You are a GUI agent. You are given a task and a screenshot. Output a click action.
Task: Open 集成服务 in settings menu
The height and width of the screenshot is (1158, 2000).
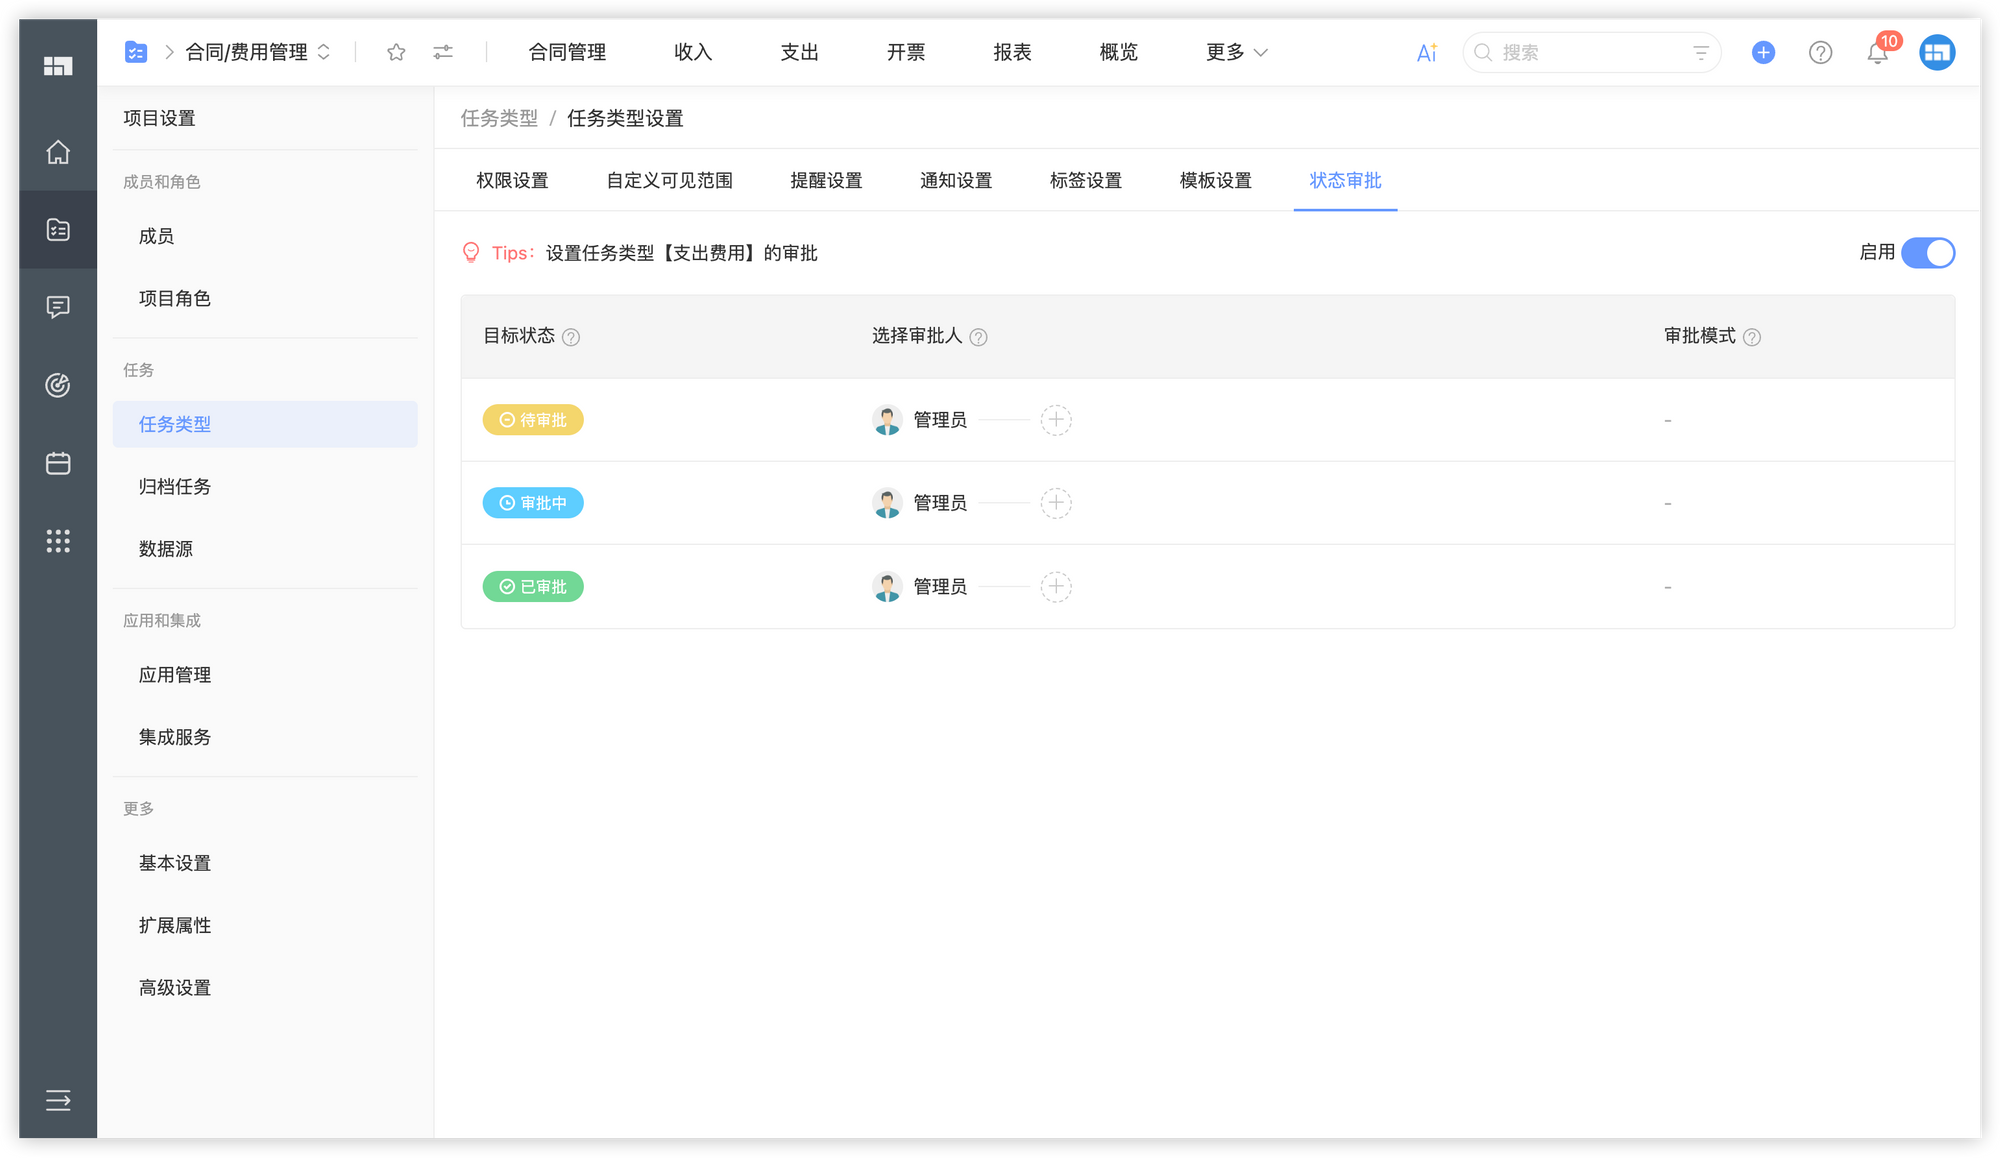(x=265, y=737)
